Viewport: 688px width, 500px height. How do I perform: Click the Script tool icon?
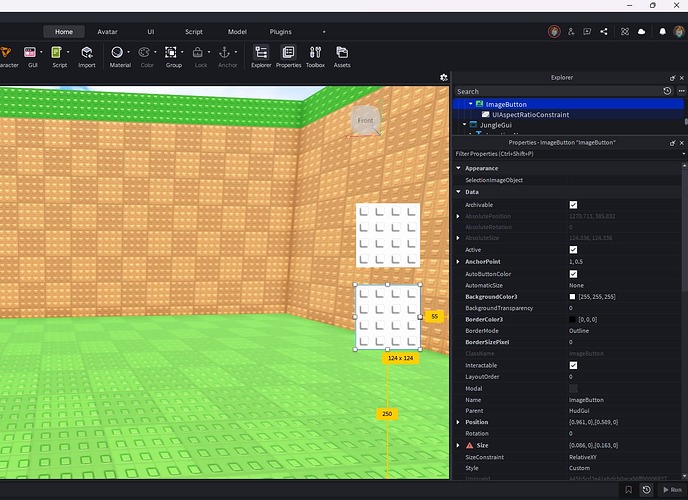click(x=56, y=53)
